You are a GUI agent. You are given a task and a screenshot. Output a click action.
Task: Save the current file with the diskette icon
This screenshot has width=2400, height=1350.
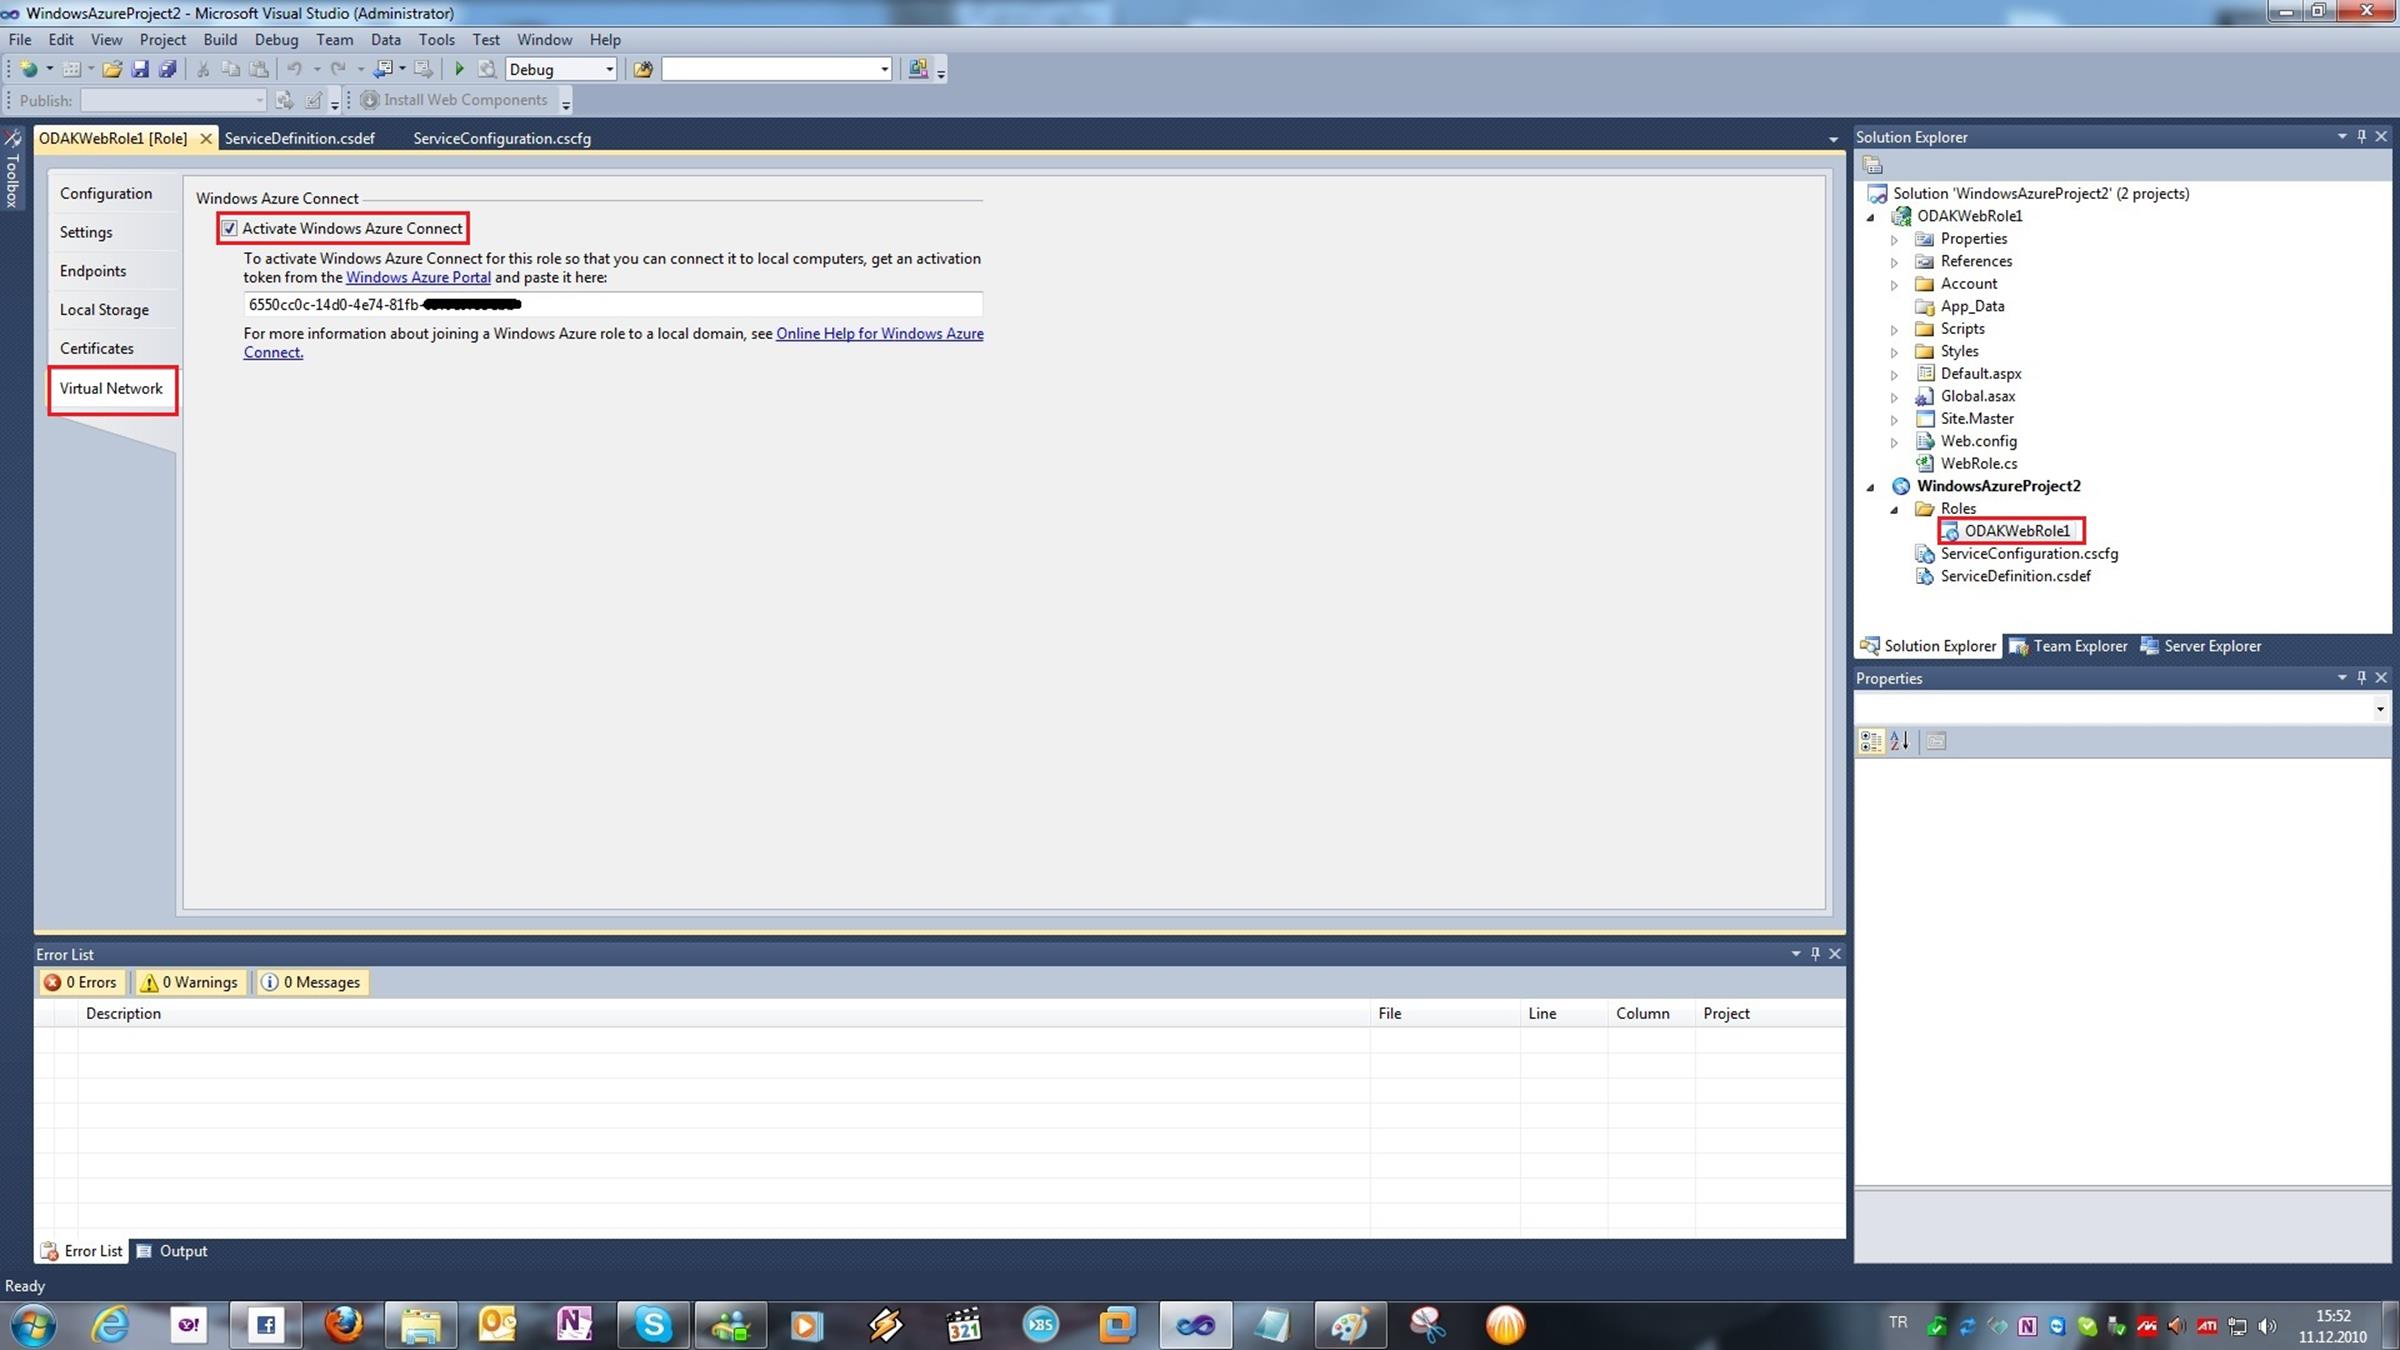tap(140, 69)
